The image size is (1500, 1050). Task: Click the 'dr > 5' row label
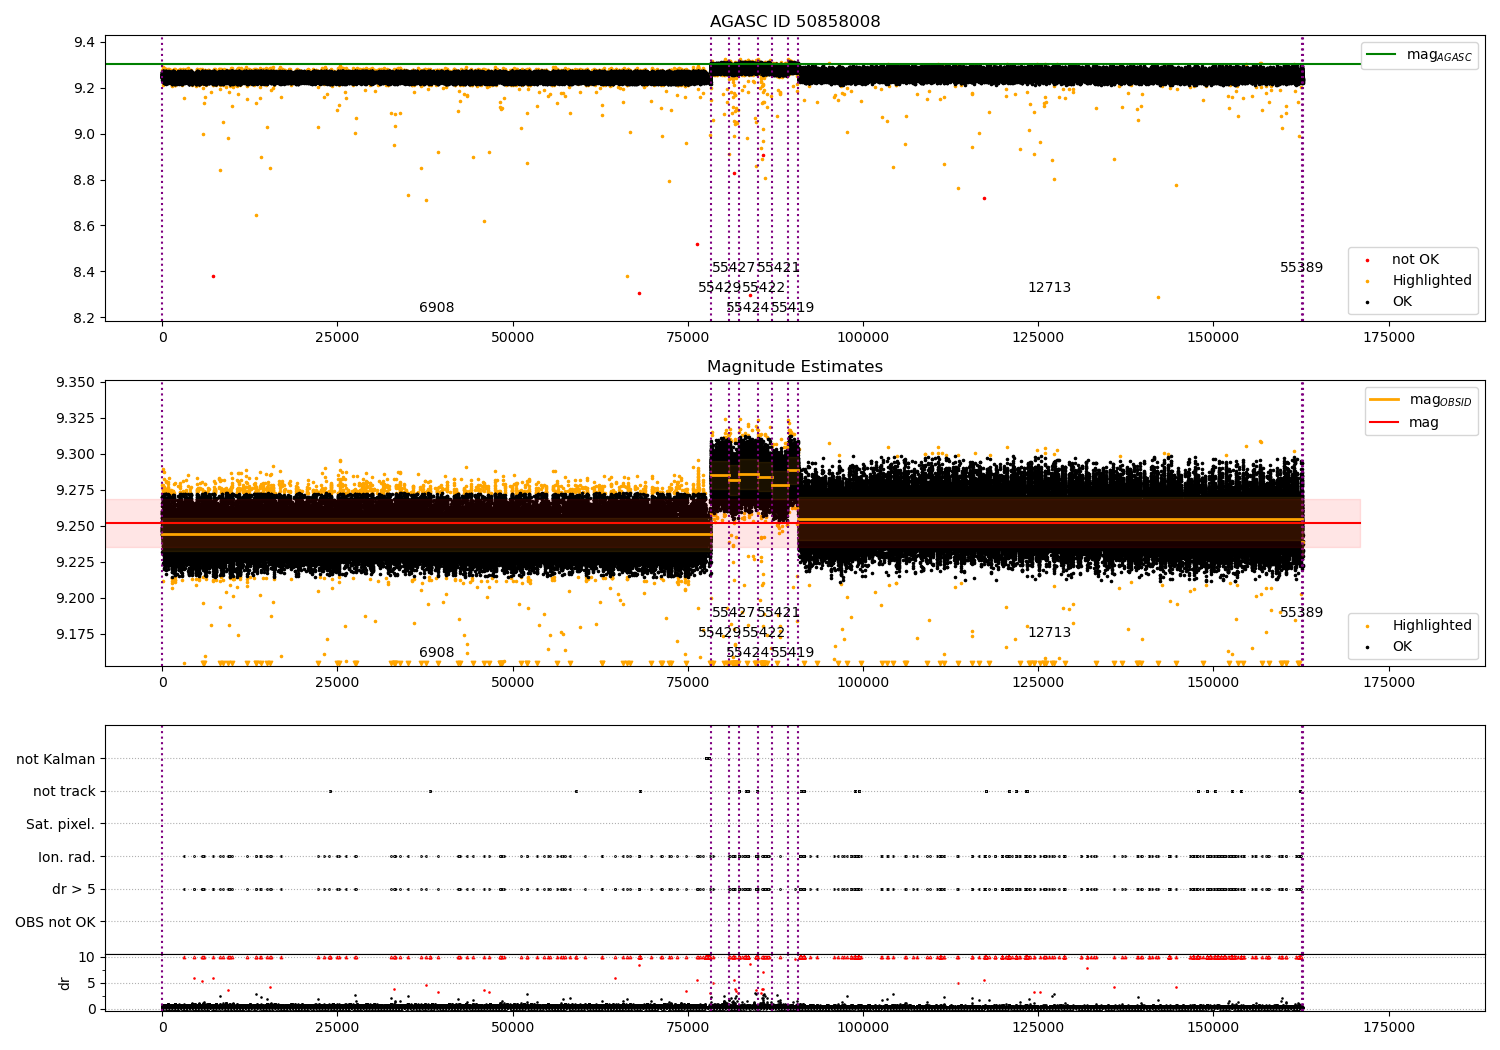click(74, 890)
